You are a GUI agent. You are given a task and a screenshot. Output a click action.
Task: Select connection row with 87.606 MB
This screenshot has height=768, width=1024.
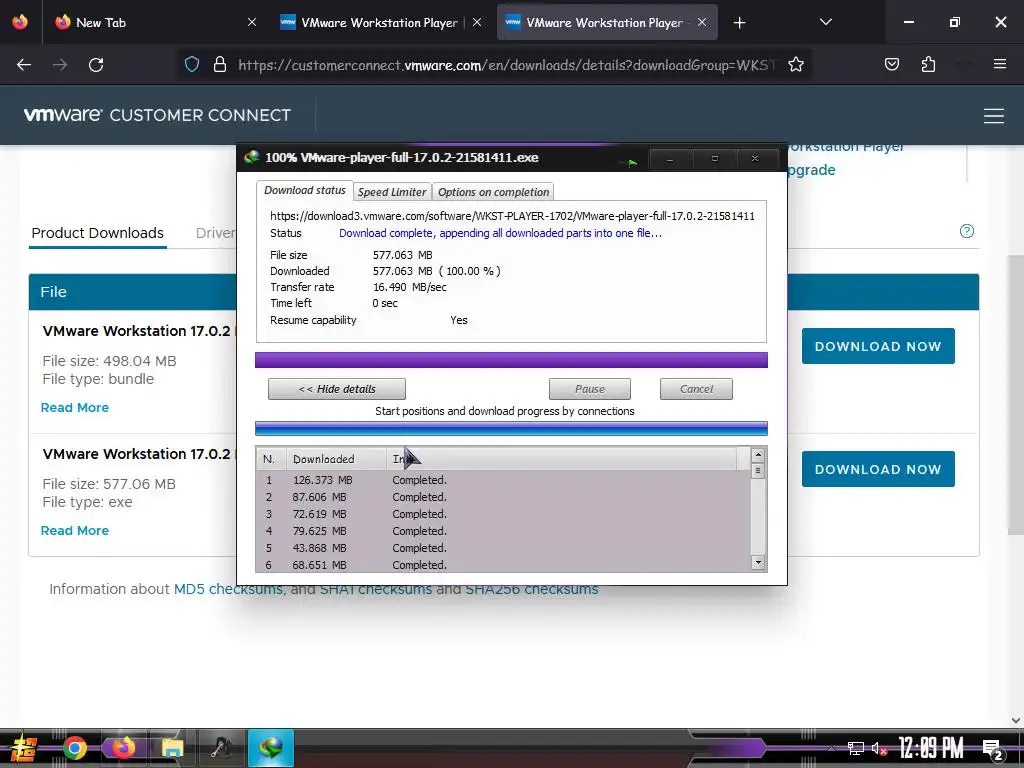[503, 497]
